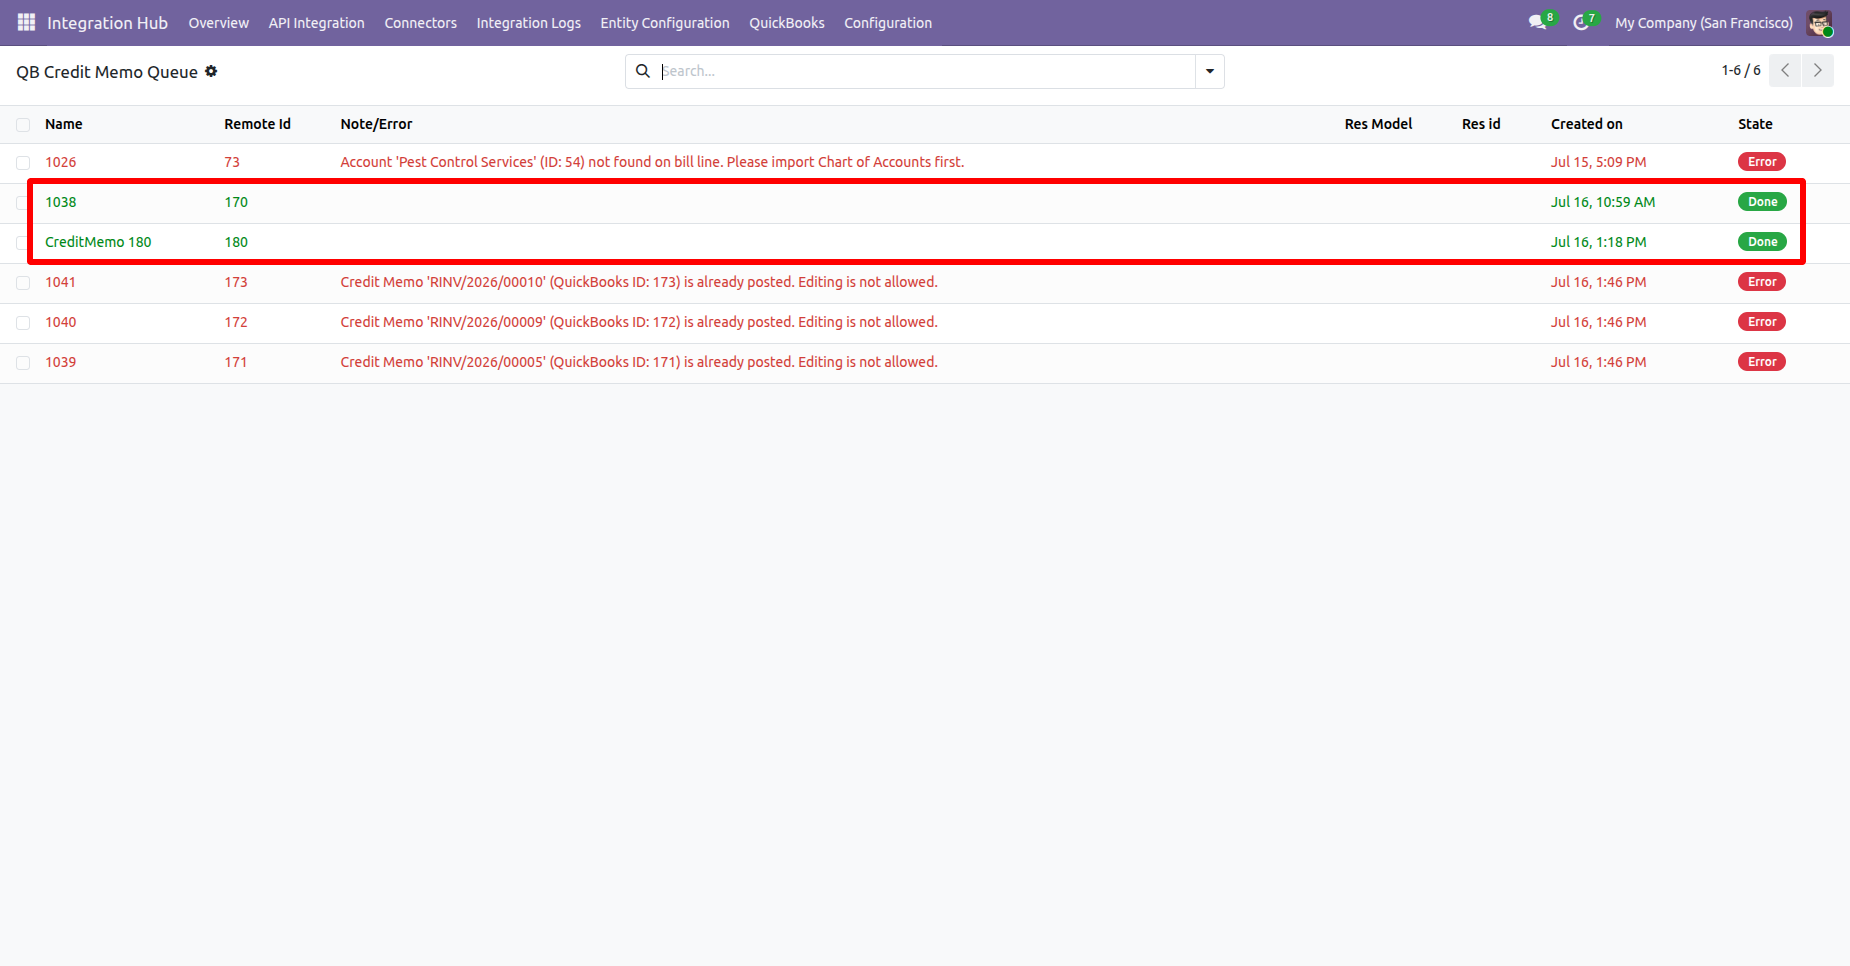This screenshot has height=966, width=1850.
Task: Open the apps grid menu icon
Action: pyautogui.click(x=26, y=22)
